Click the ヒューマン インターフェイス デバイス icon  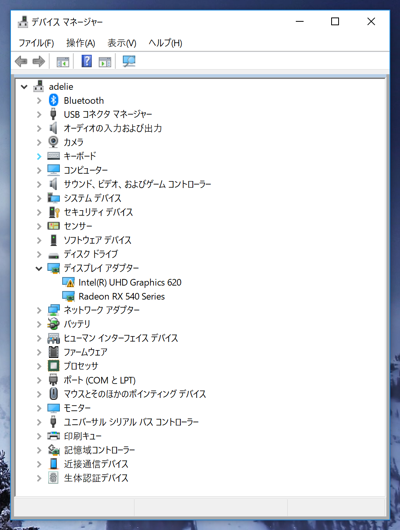click(x=53, y=338)
